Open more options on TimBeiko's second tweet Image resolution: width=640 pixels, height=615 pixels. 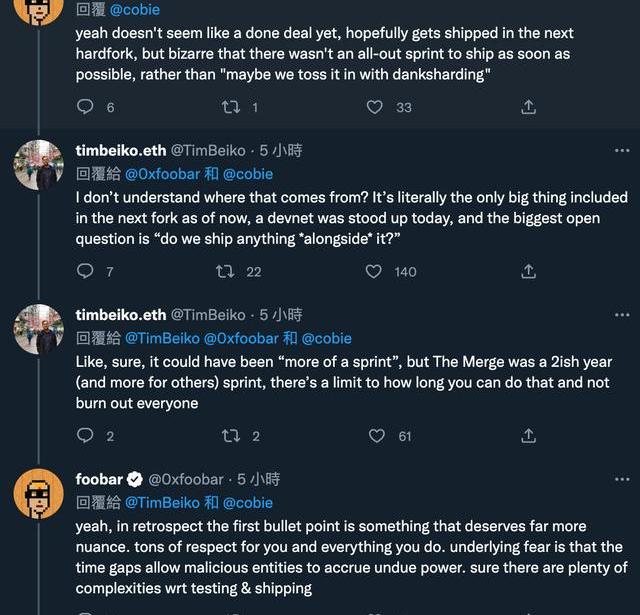pyautogui.click(x=621, y=314)
